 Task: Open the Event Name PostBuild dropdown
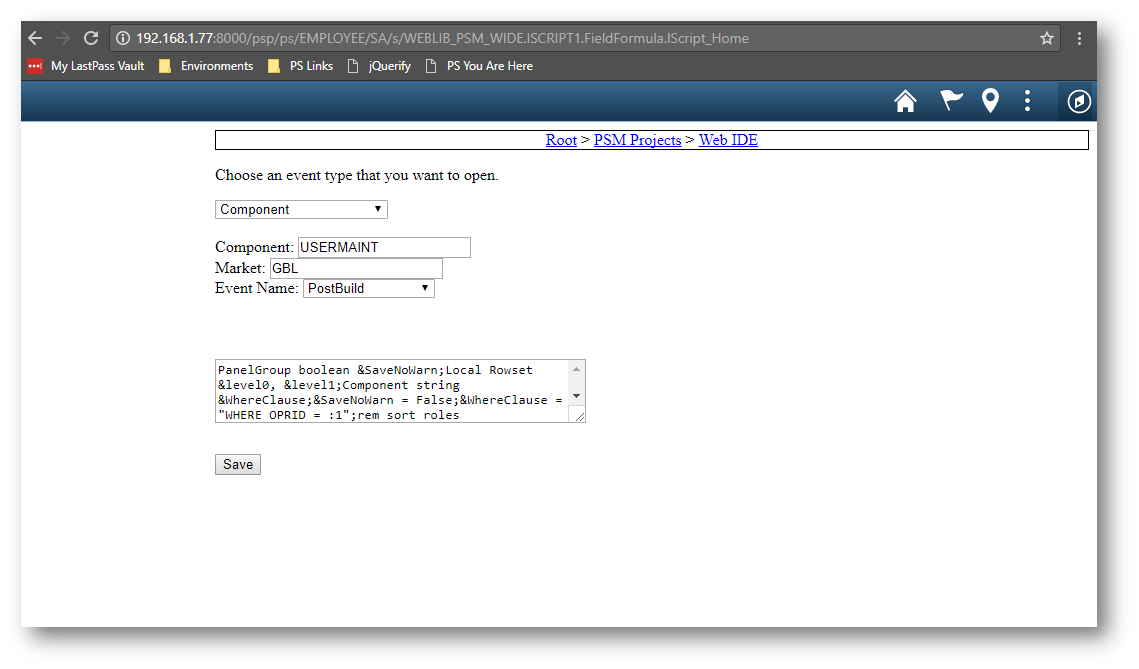[x=368, y=288]
